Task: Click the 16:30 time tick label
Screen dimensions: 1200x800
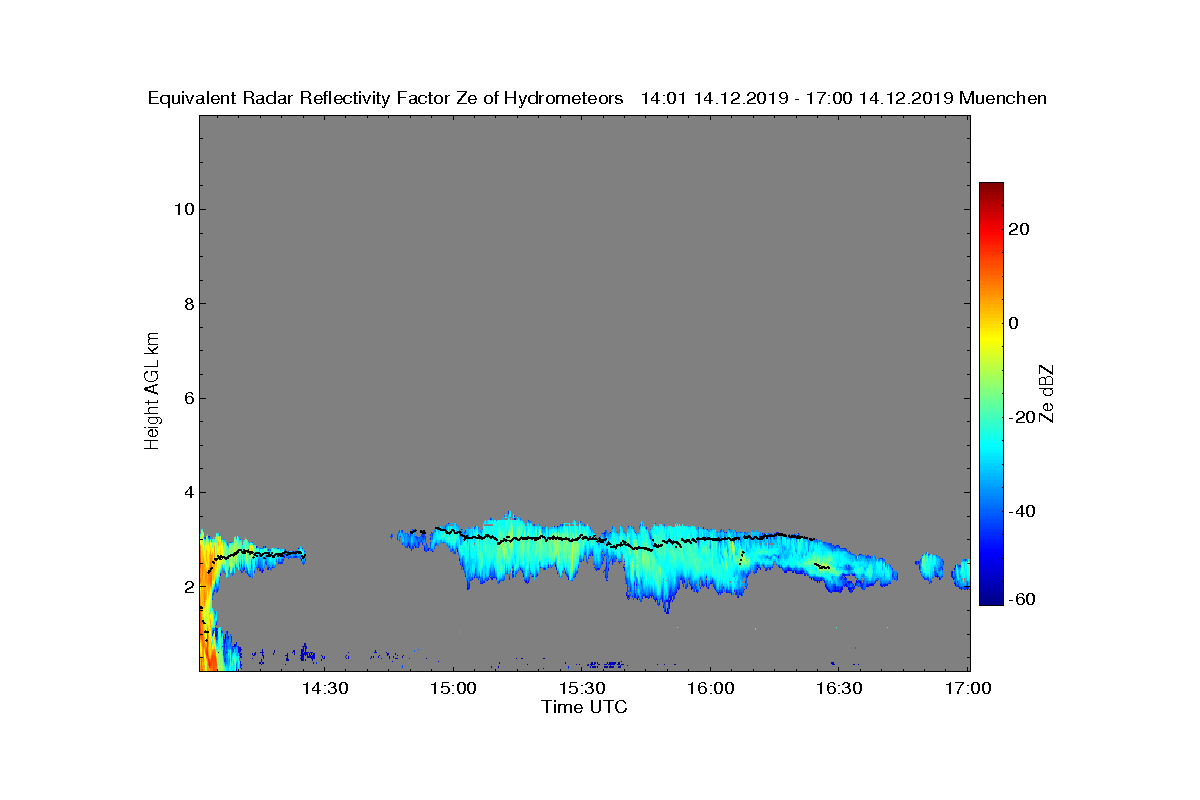Action: [x=840, y=688]
